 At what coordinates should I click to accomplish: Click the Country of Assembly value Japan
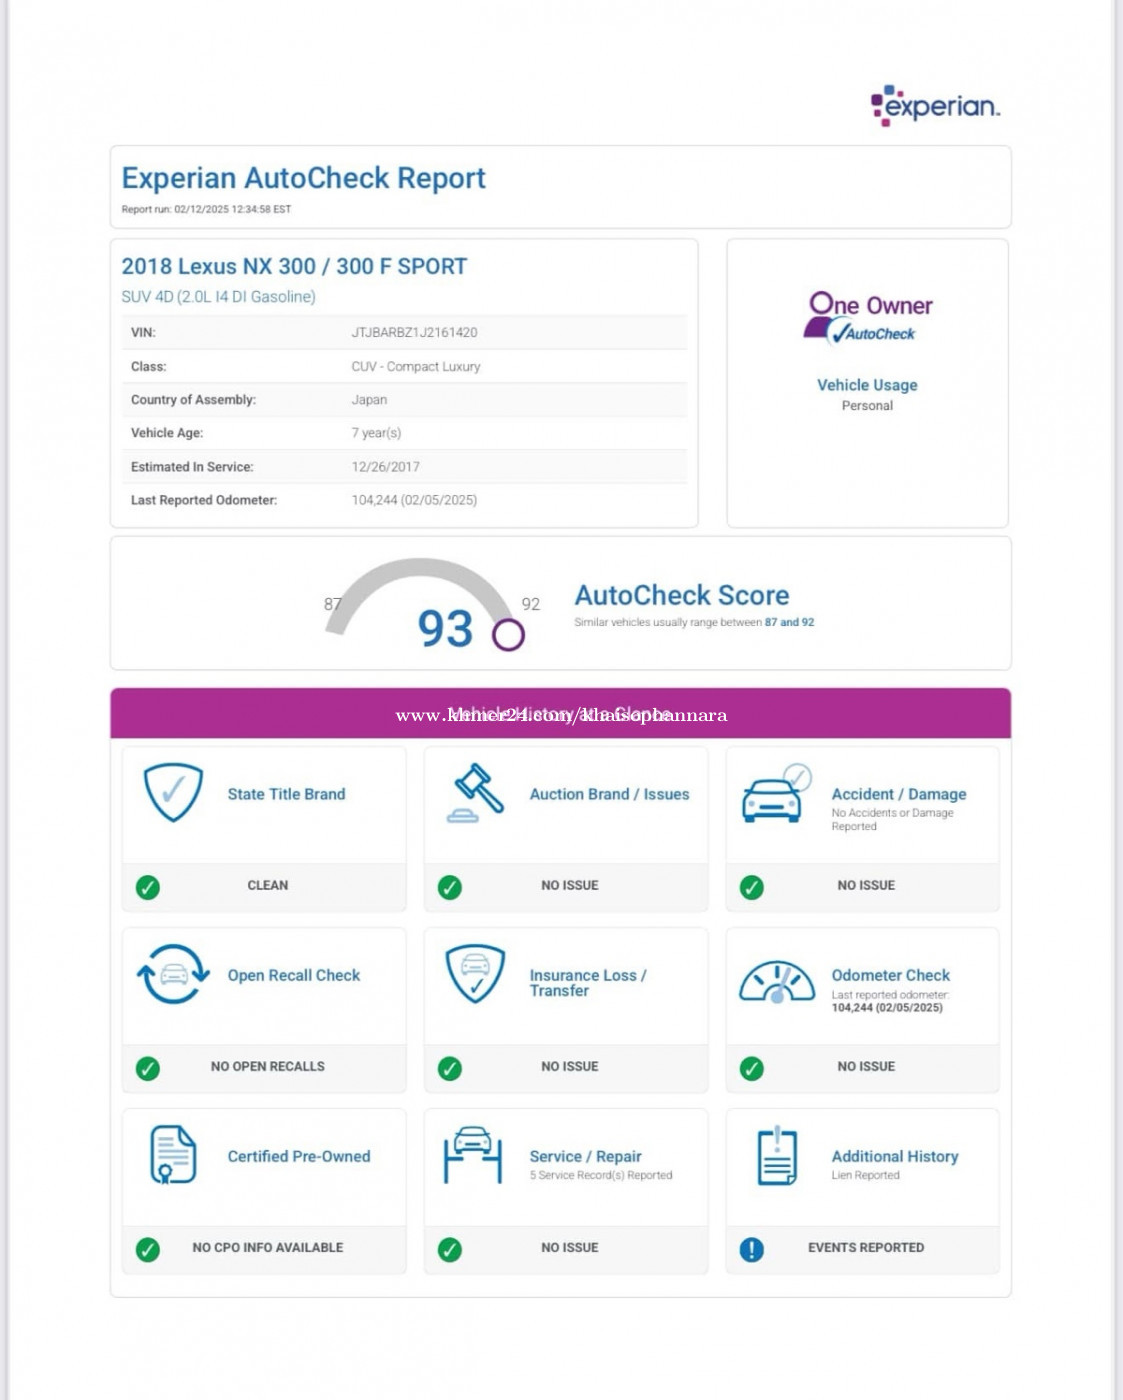click(369, 399)
